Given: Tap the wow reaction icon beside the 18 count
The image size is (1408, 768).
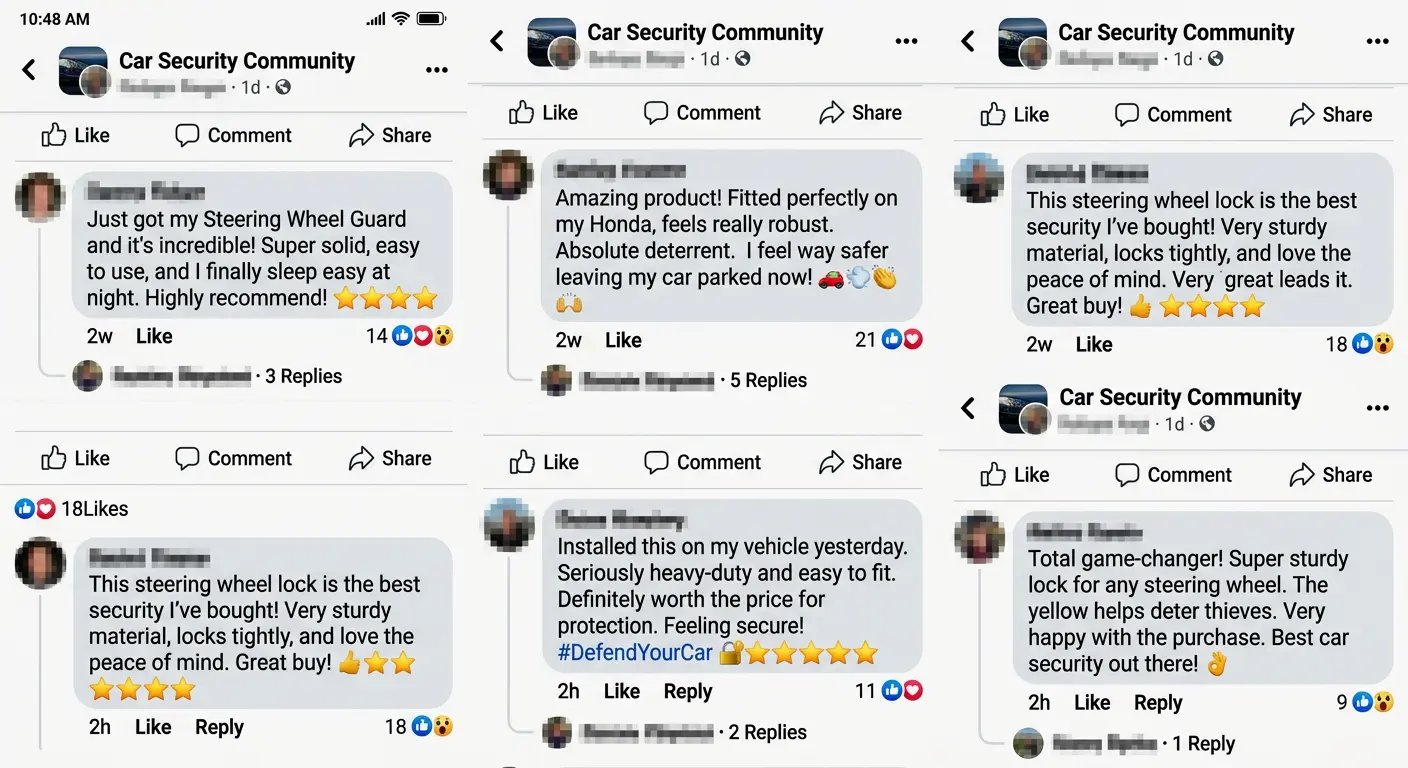Looking at the screenshot, I should [1384, 344].
